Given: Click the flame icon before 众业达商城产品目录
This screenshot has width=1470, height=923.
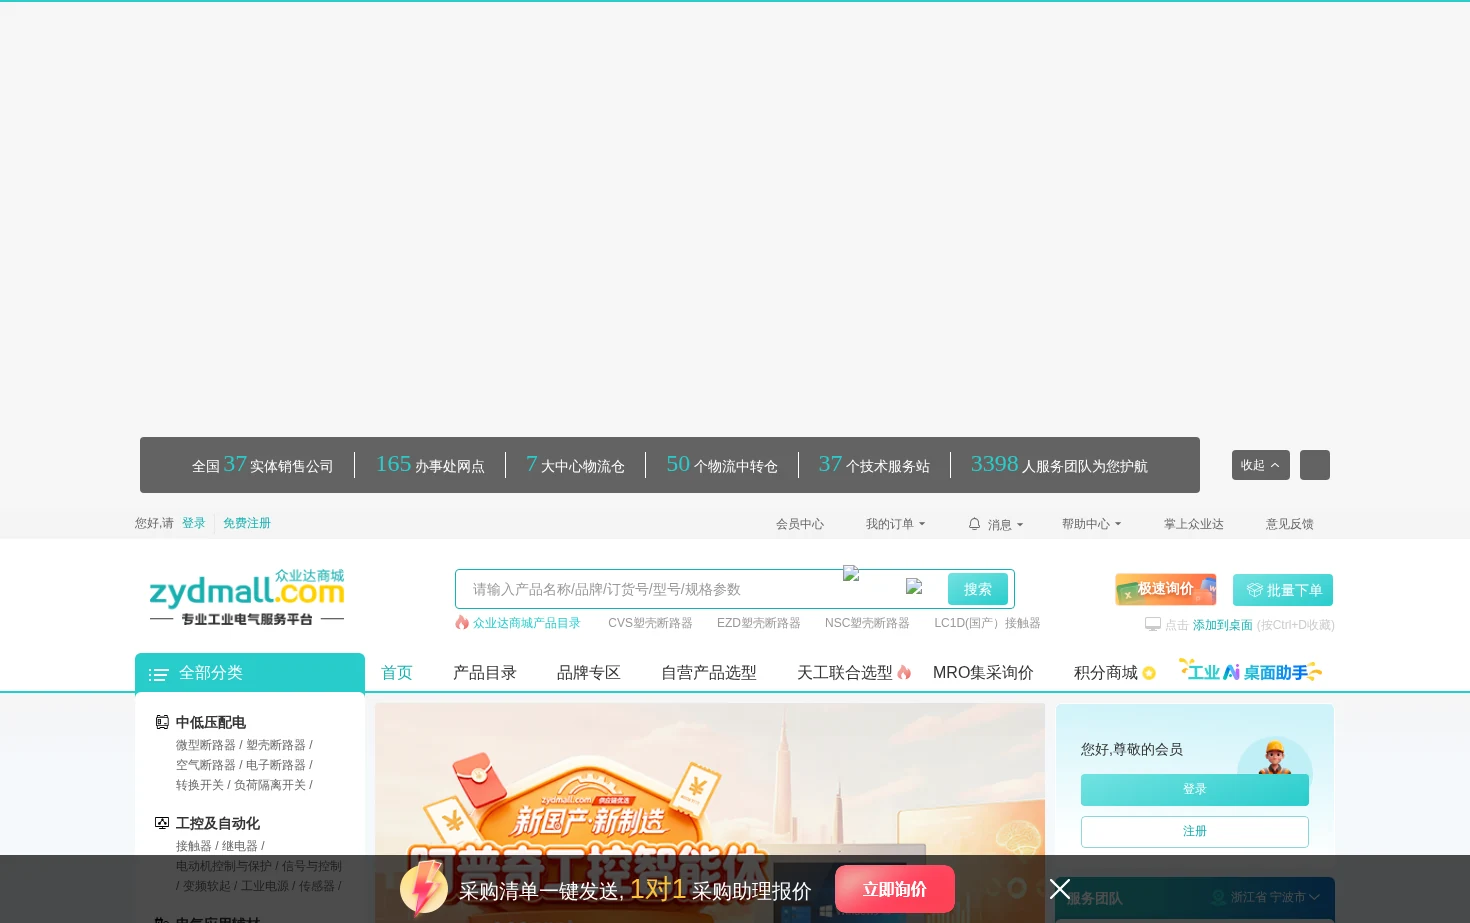Looking at the screenshot, I should pyautogui.click(x=462, y=622).
